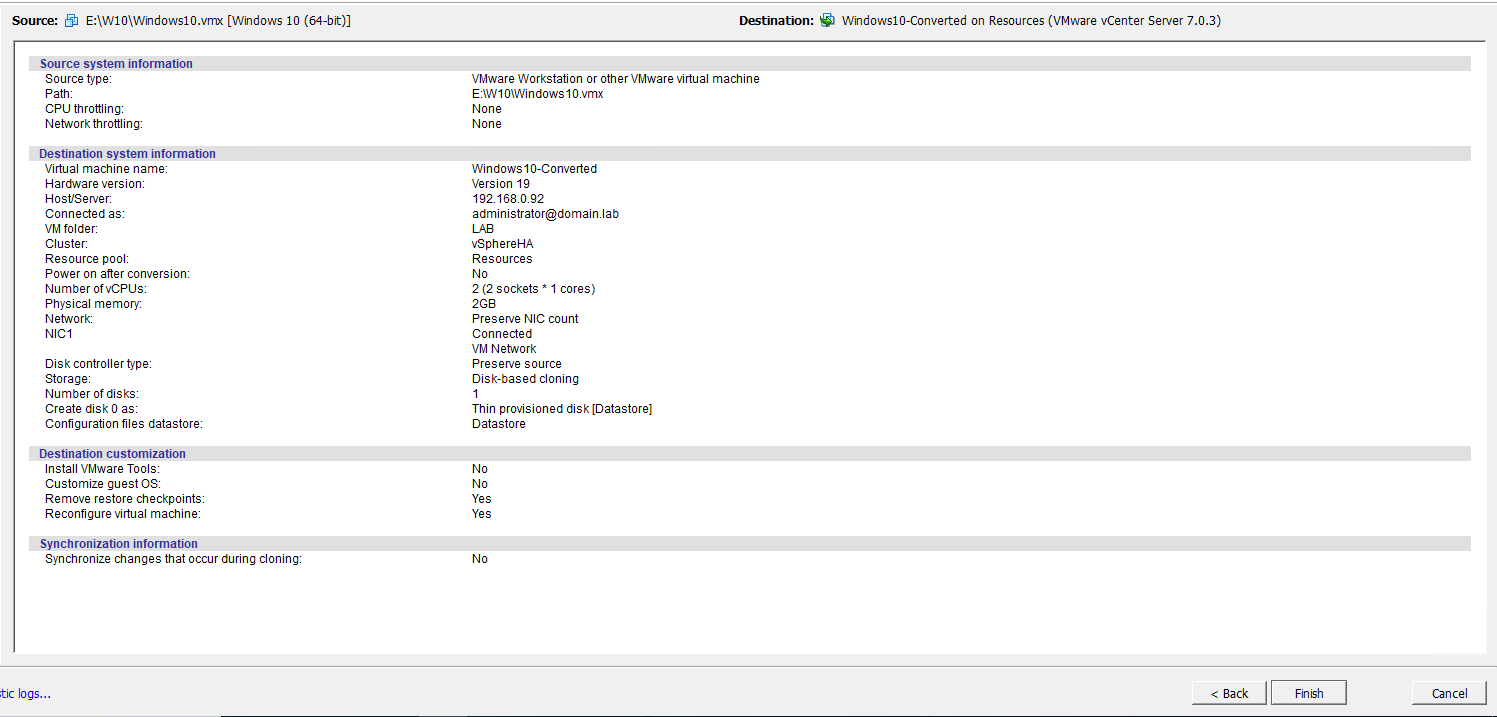Image resolution: width=1497 pixels, height=717 pixels.
Task: Click Thin provisioned disk [Datastore] value
Action: [562, 409]
